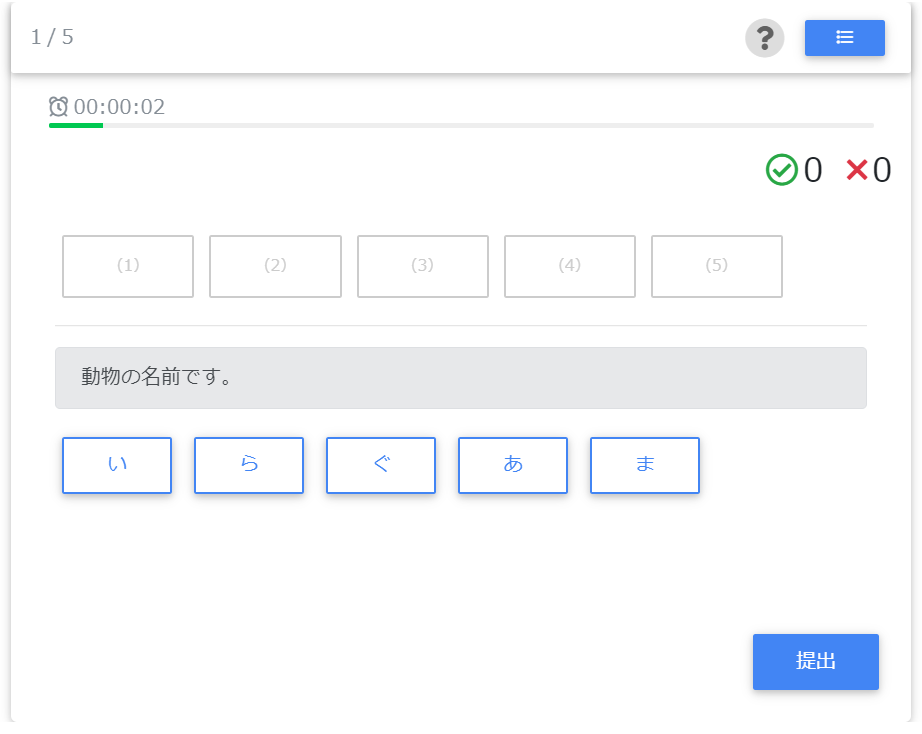922x734 pixels.
Task: Pick the ぐ character tile
Action: 381,465
